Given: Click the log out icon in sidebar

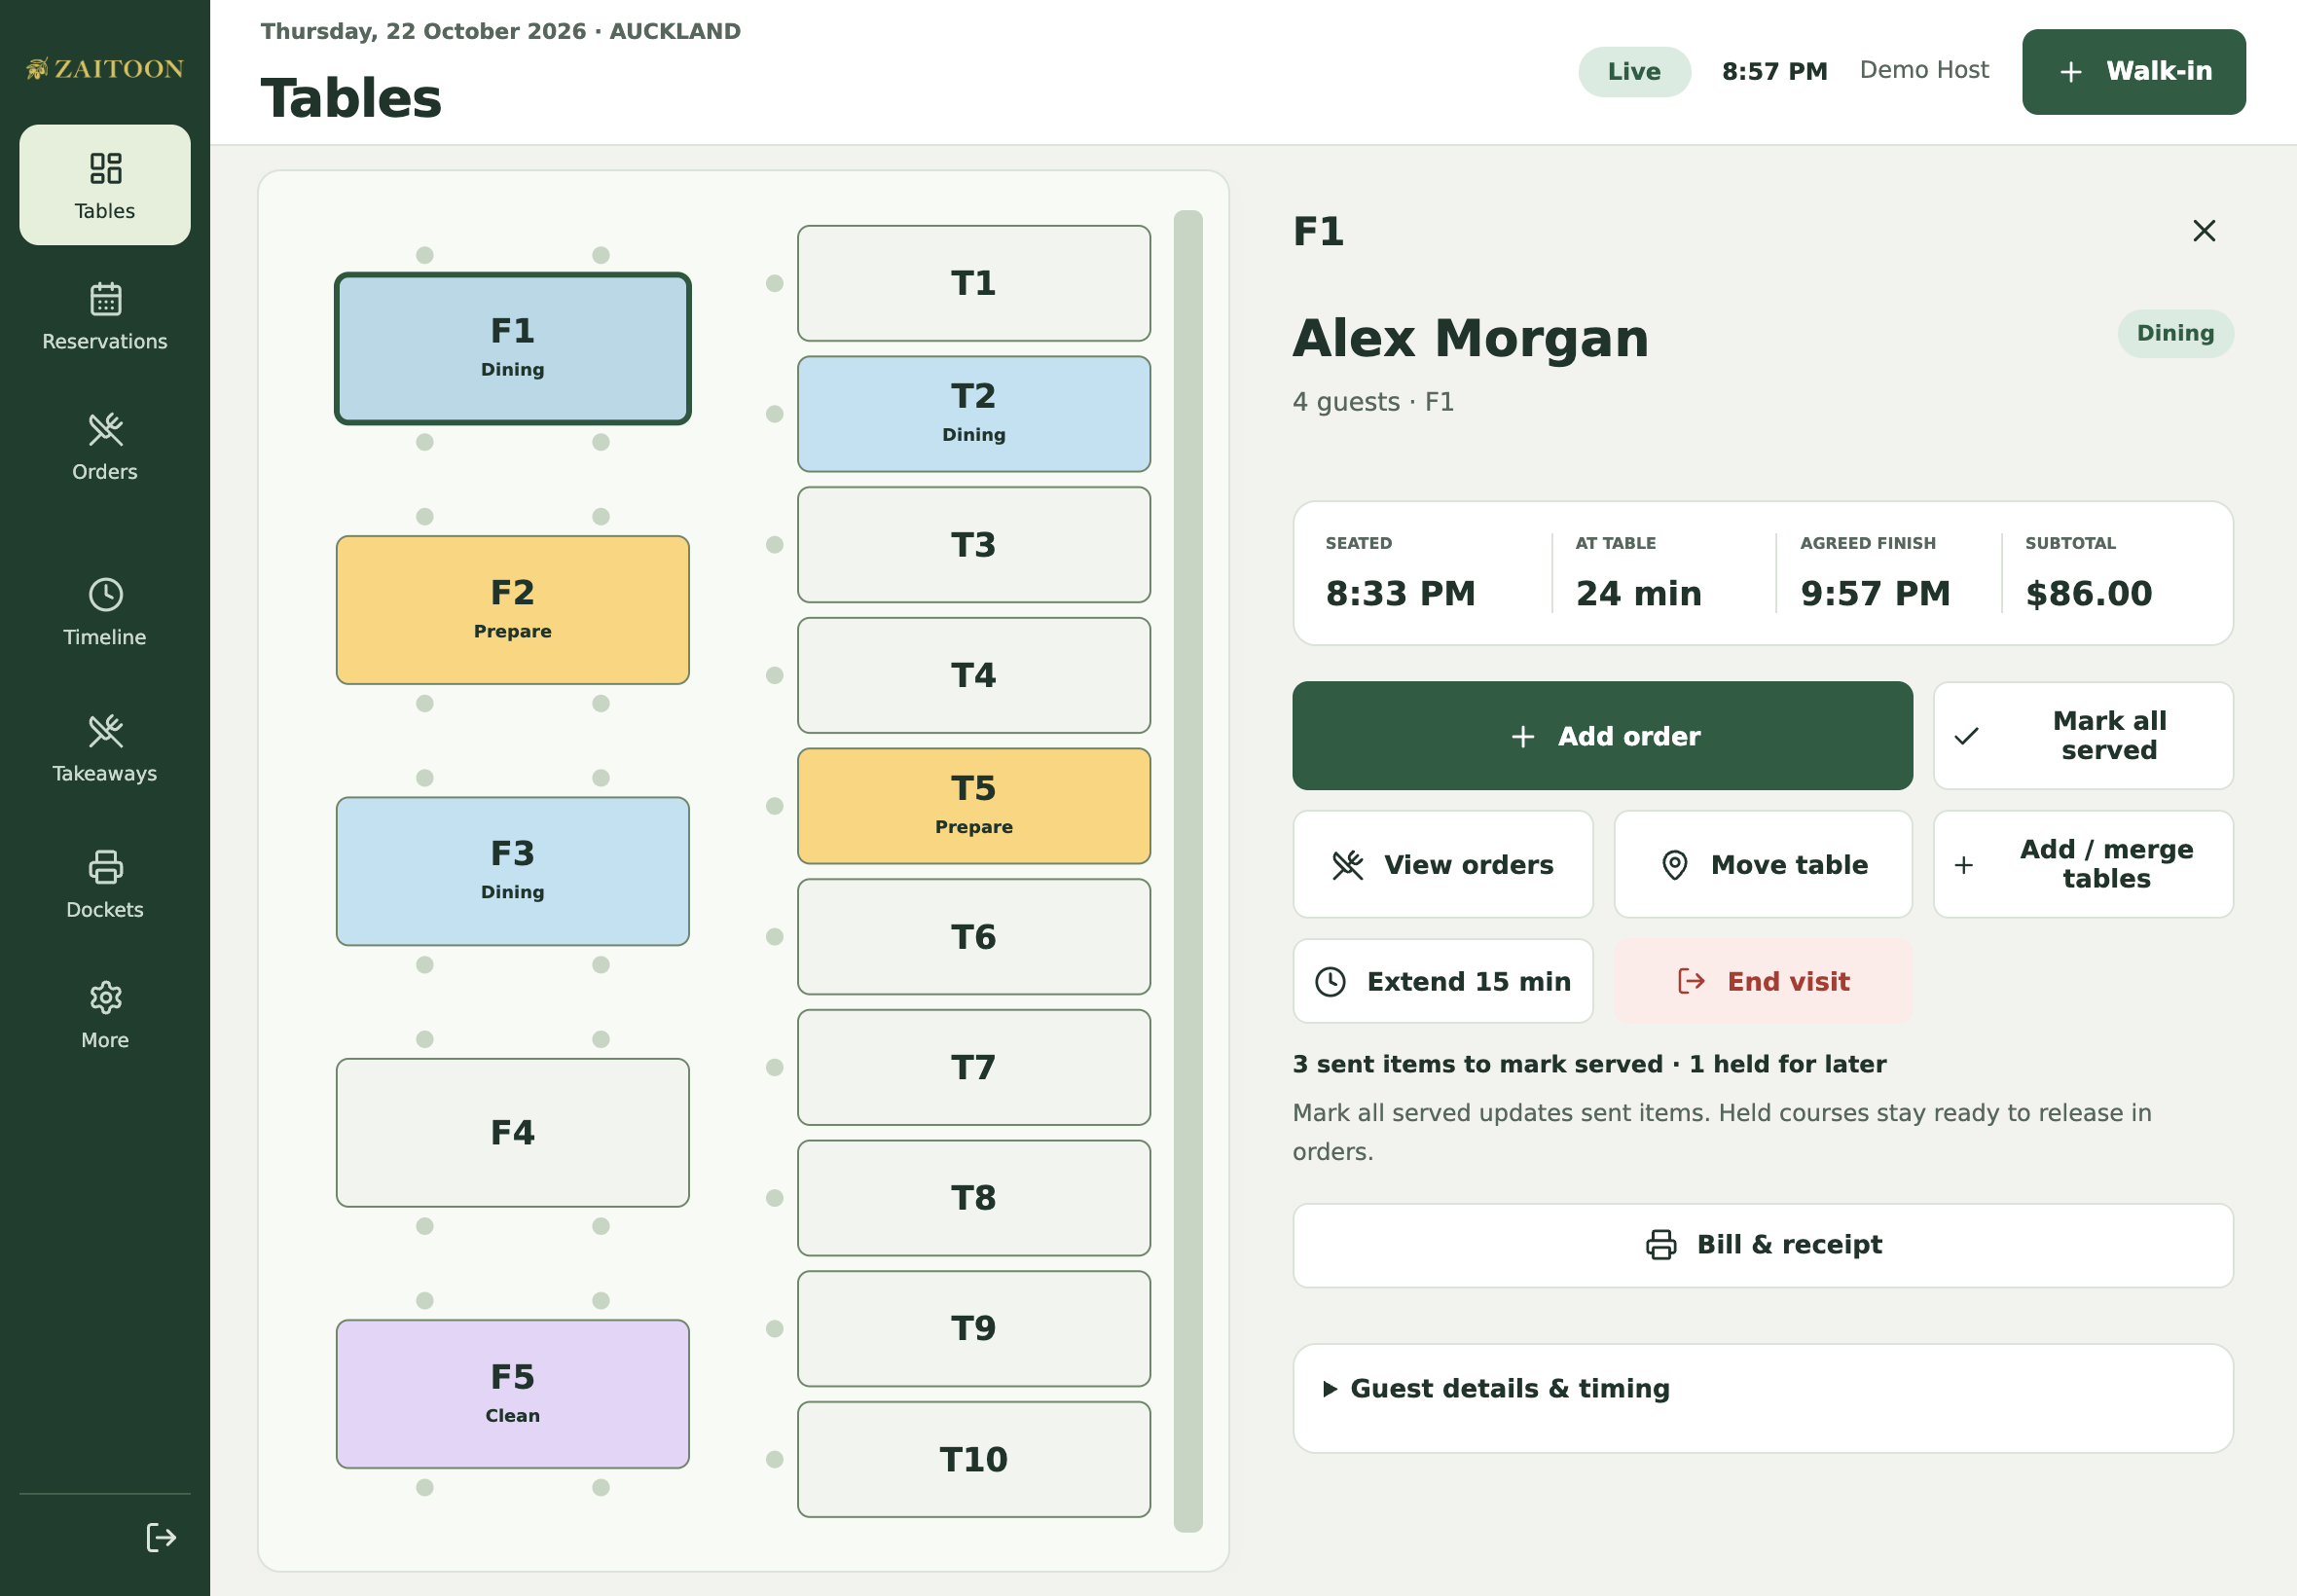Looking at the screenshot, I should coord(161,1537).
